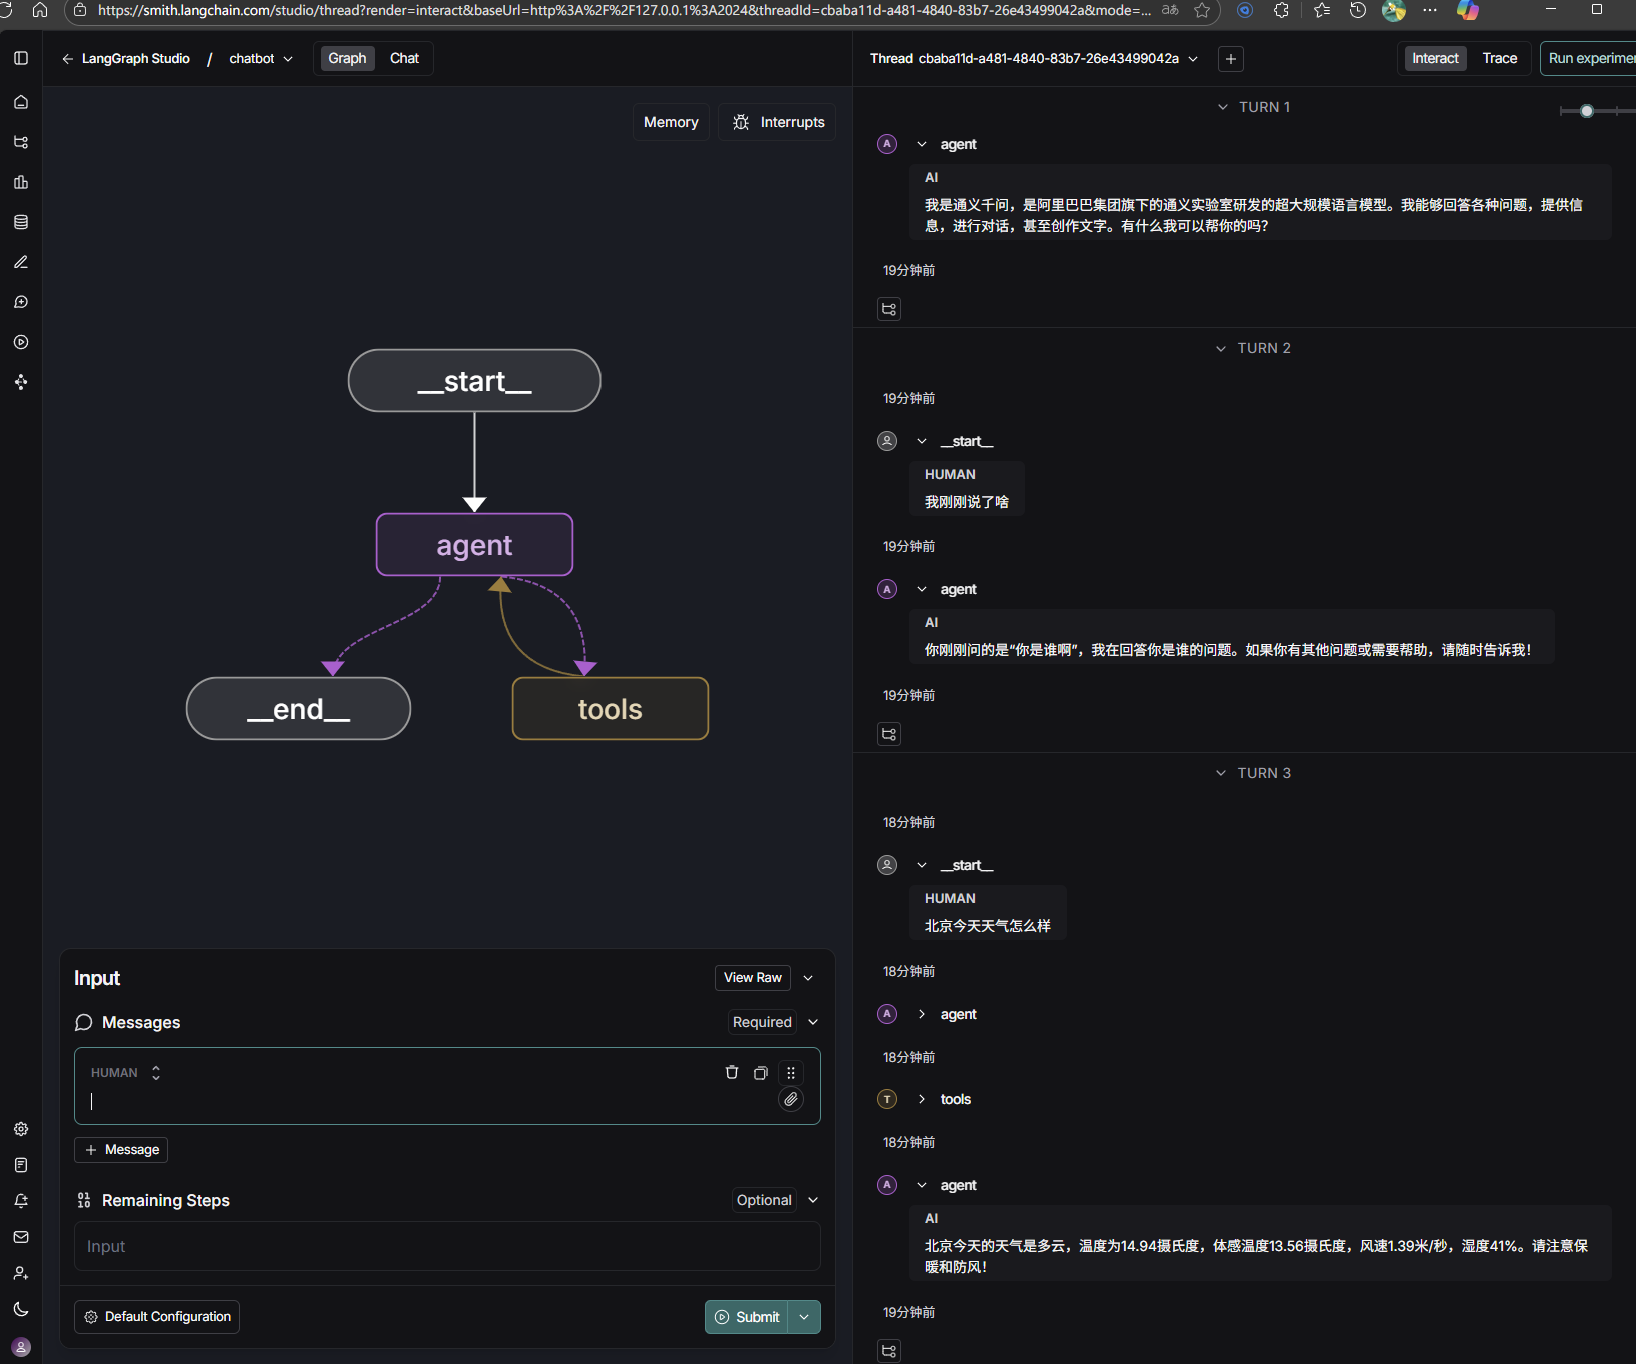The height and width of the screenshot is (1364, 1636).
Task: Open the Interrupts panel
Action: [x=778, y=122]
